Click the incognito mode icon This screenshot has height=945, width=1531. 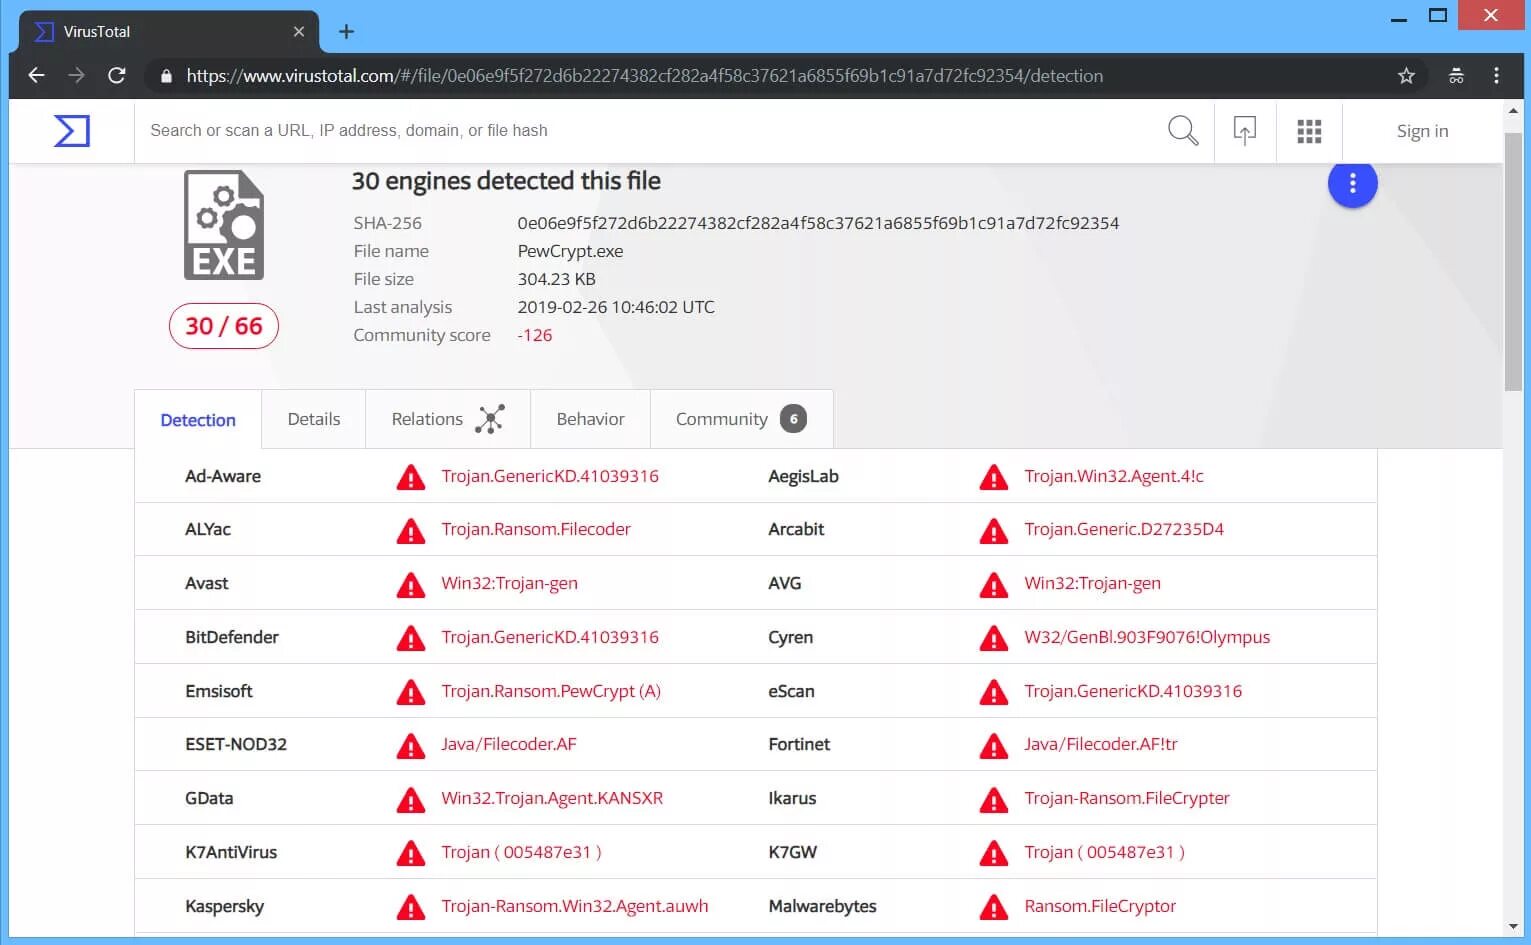(1456, 75)
